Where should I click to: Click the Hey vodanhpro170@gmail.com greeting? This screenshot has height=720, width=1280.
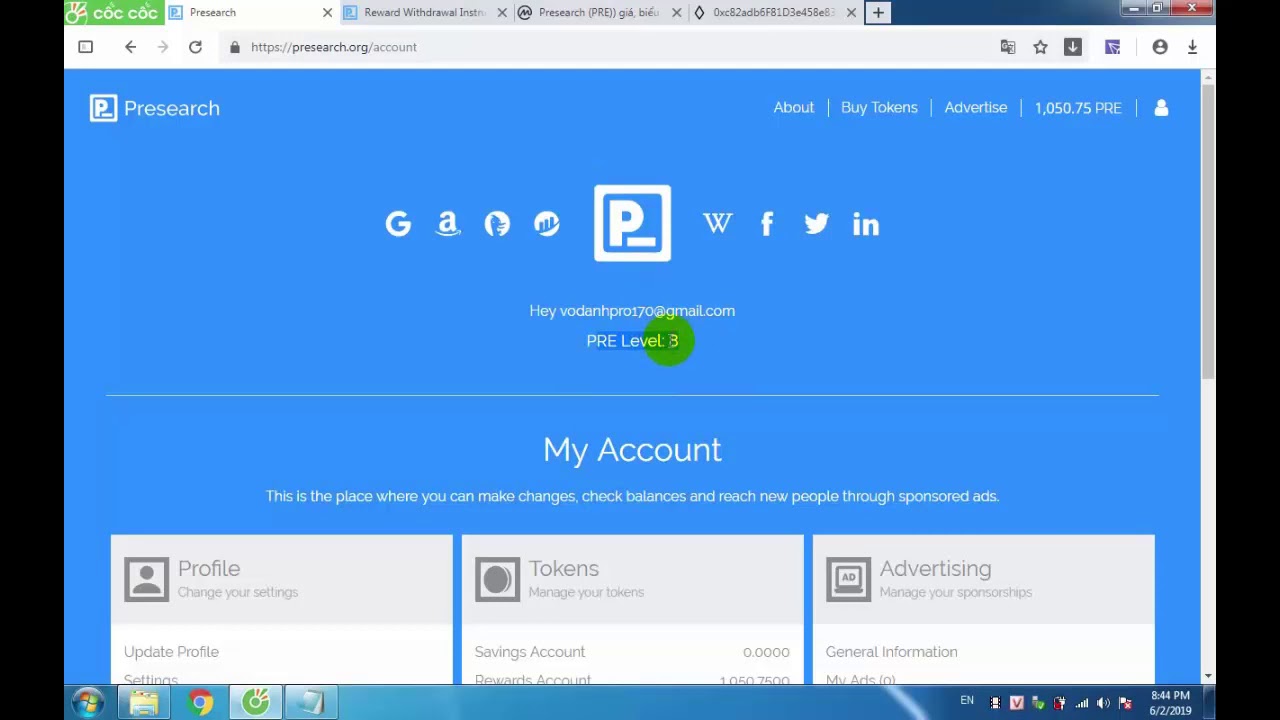(x=632, y=311)
